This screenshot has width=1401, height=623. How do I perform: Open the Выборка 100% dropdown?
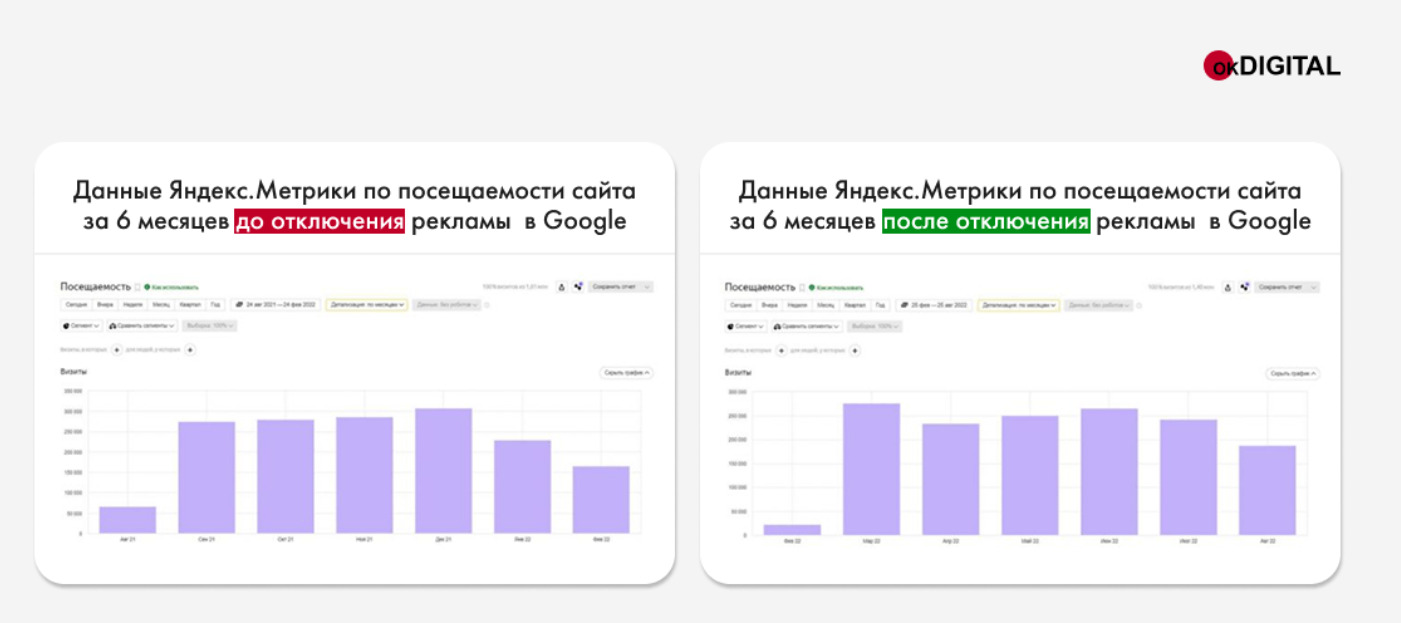210,326
